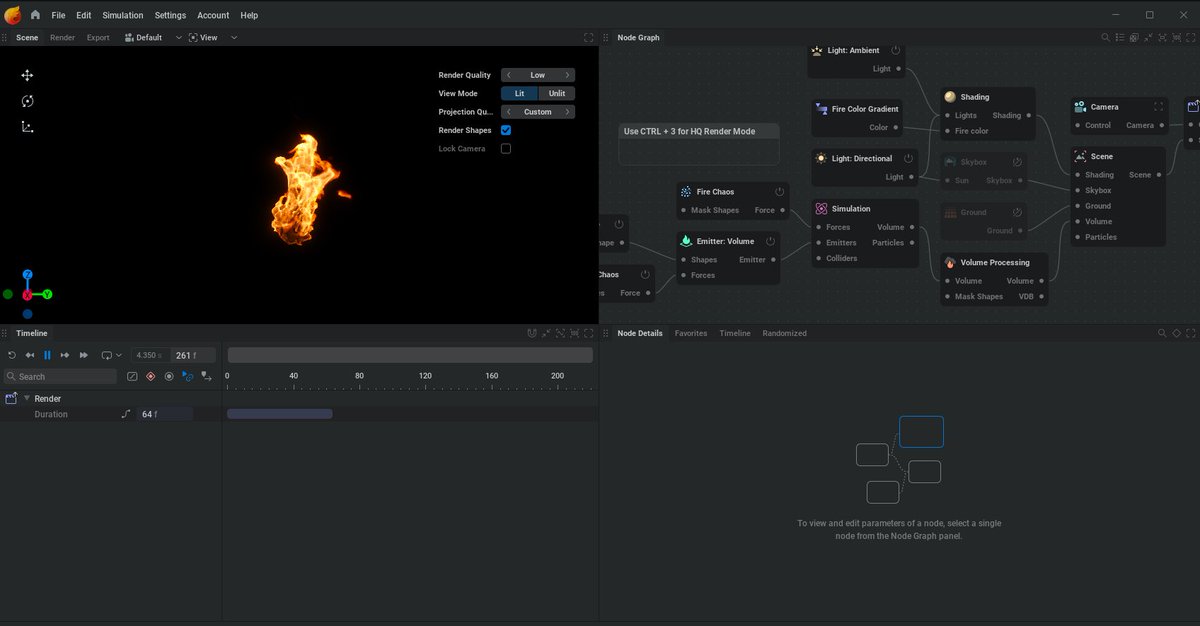Open the View dropdown in the Scene toolbar
The width and height of the screenshot is (1200, 626).
(212, 37)
